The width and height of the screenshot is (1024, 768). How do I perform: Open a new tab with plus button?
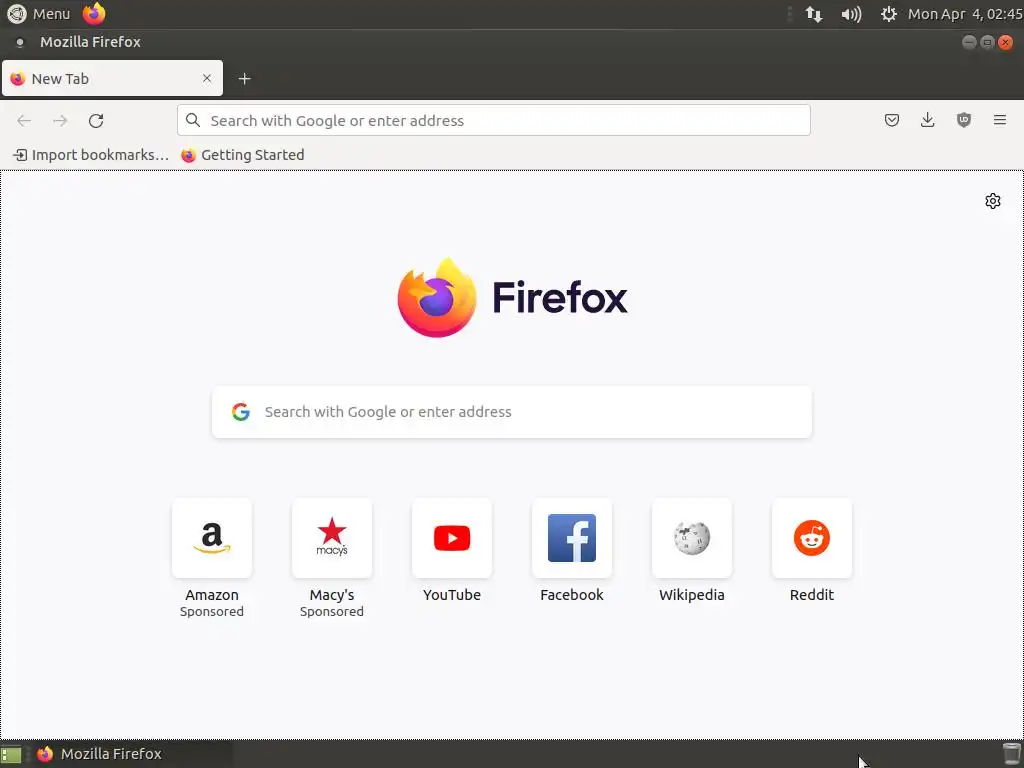tap(244, 78)
